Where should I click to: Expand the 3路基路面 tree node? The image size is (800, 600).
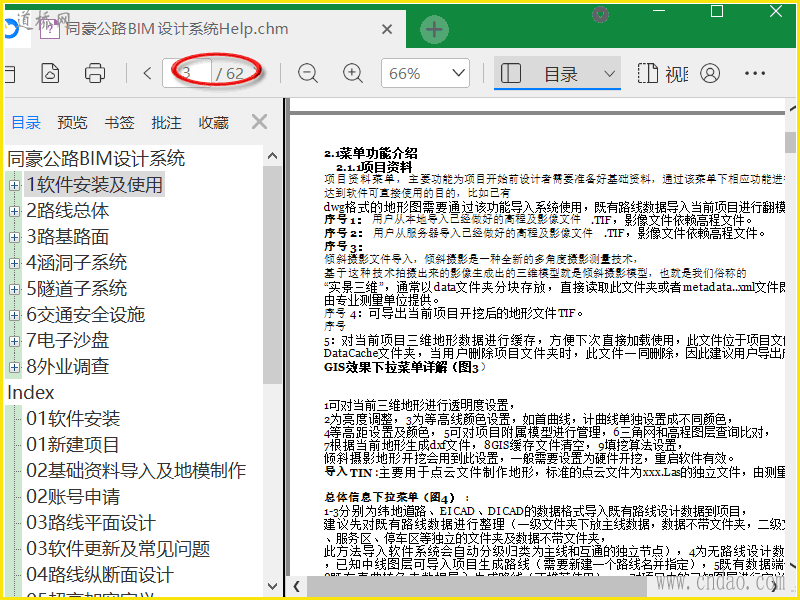pos(14,237)
